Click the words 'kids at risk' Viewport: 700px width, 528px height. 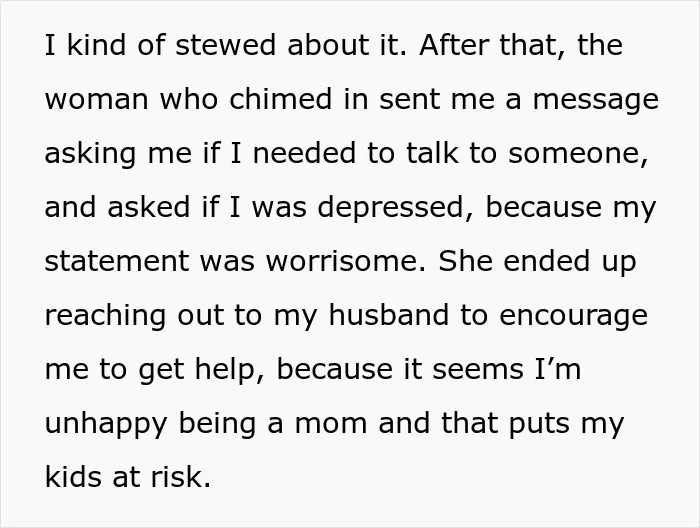(128, 477)
